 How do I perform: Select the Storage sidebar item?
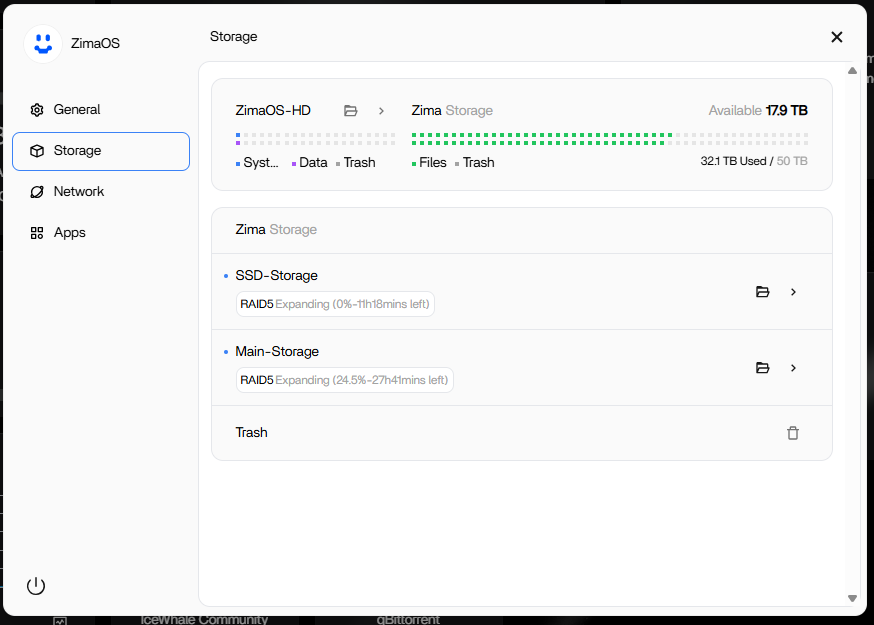[x=101, y=151]
